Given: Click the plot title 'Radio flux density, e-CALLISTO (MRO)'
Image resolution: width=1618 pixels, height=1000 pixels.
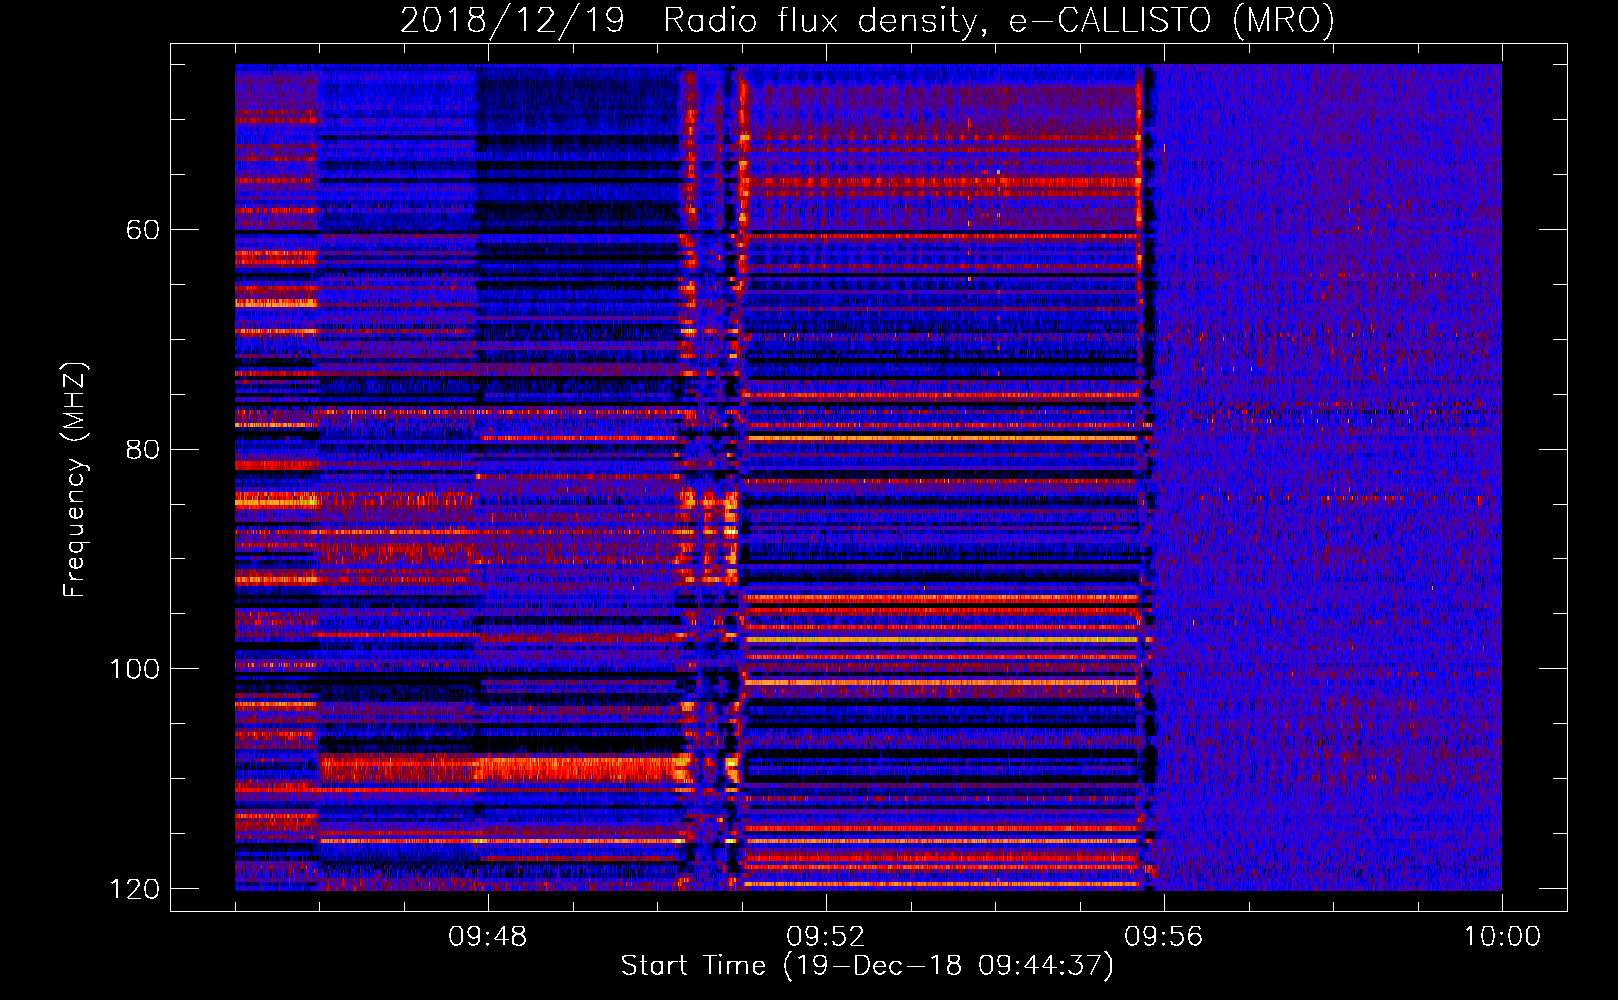Looking at the screenshot, I should tap(999, 21).
